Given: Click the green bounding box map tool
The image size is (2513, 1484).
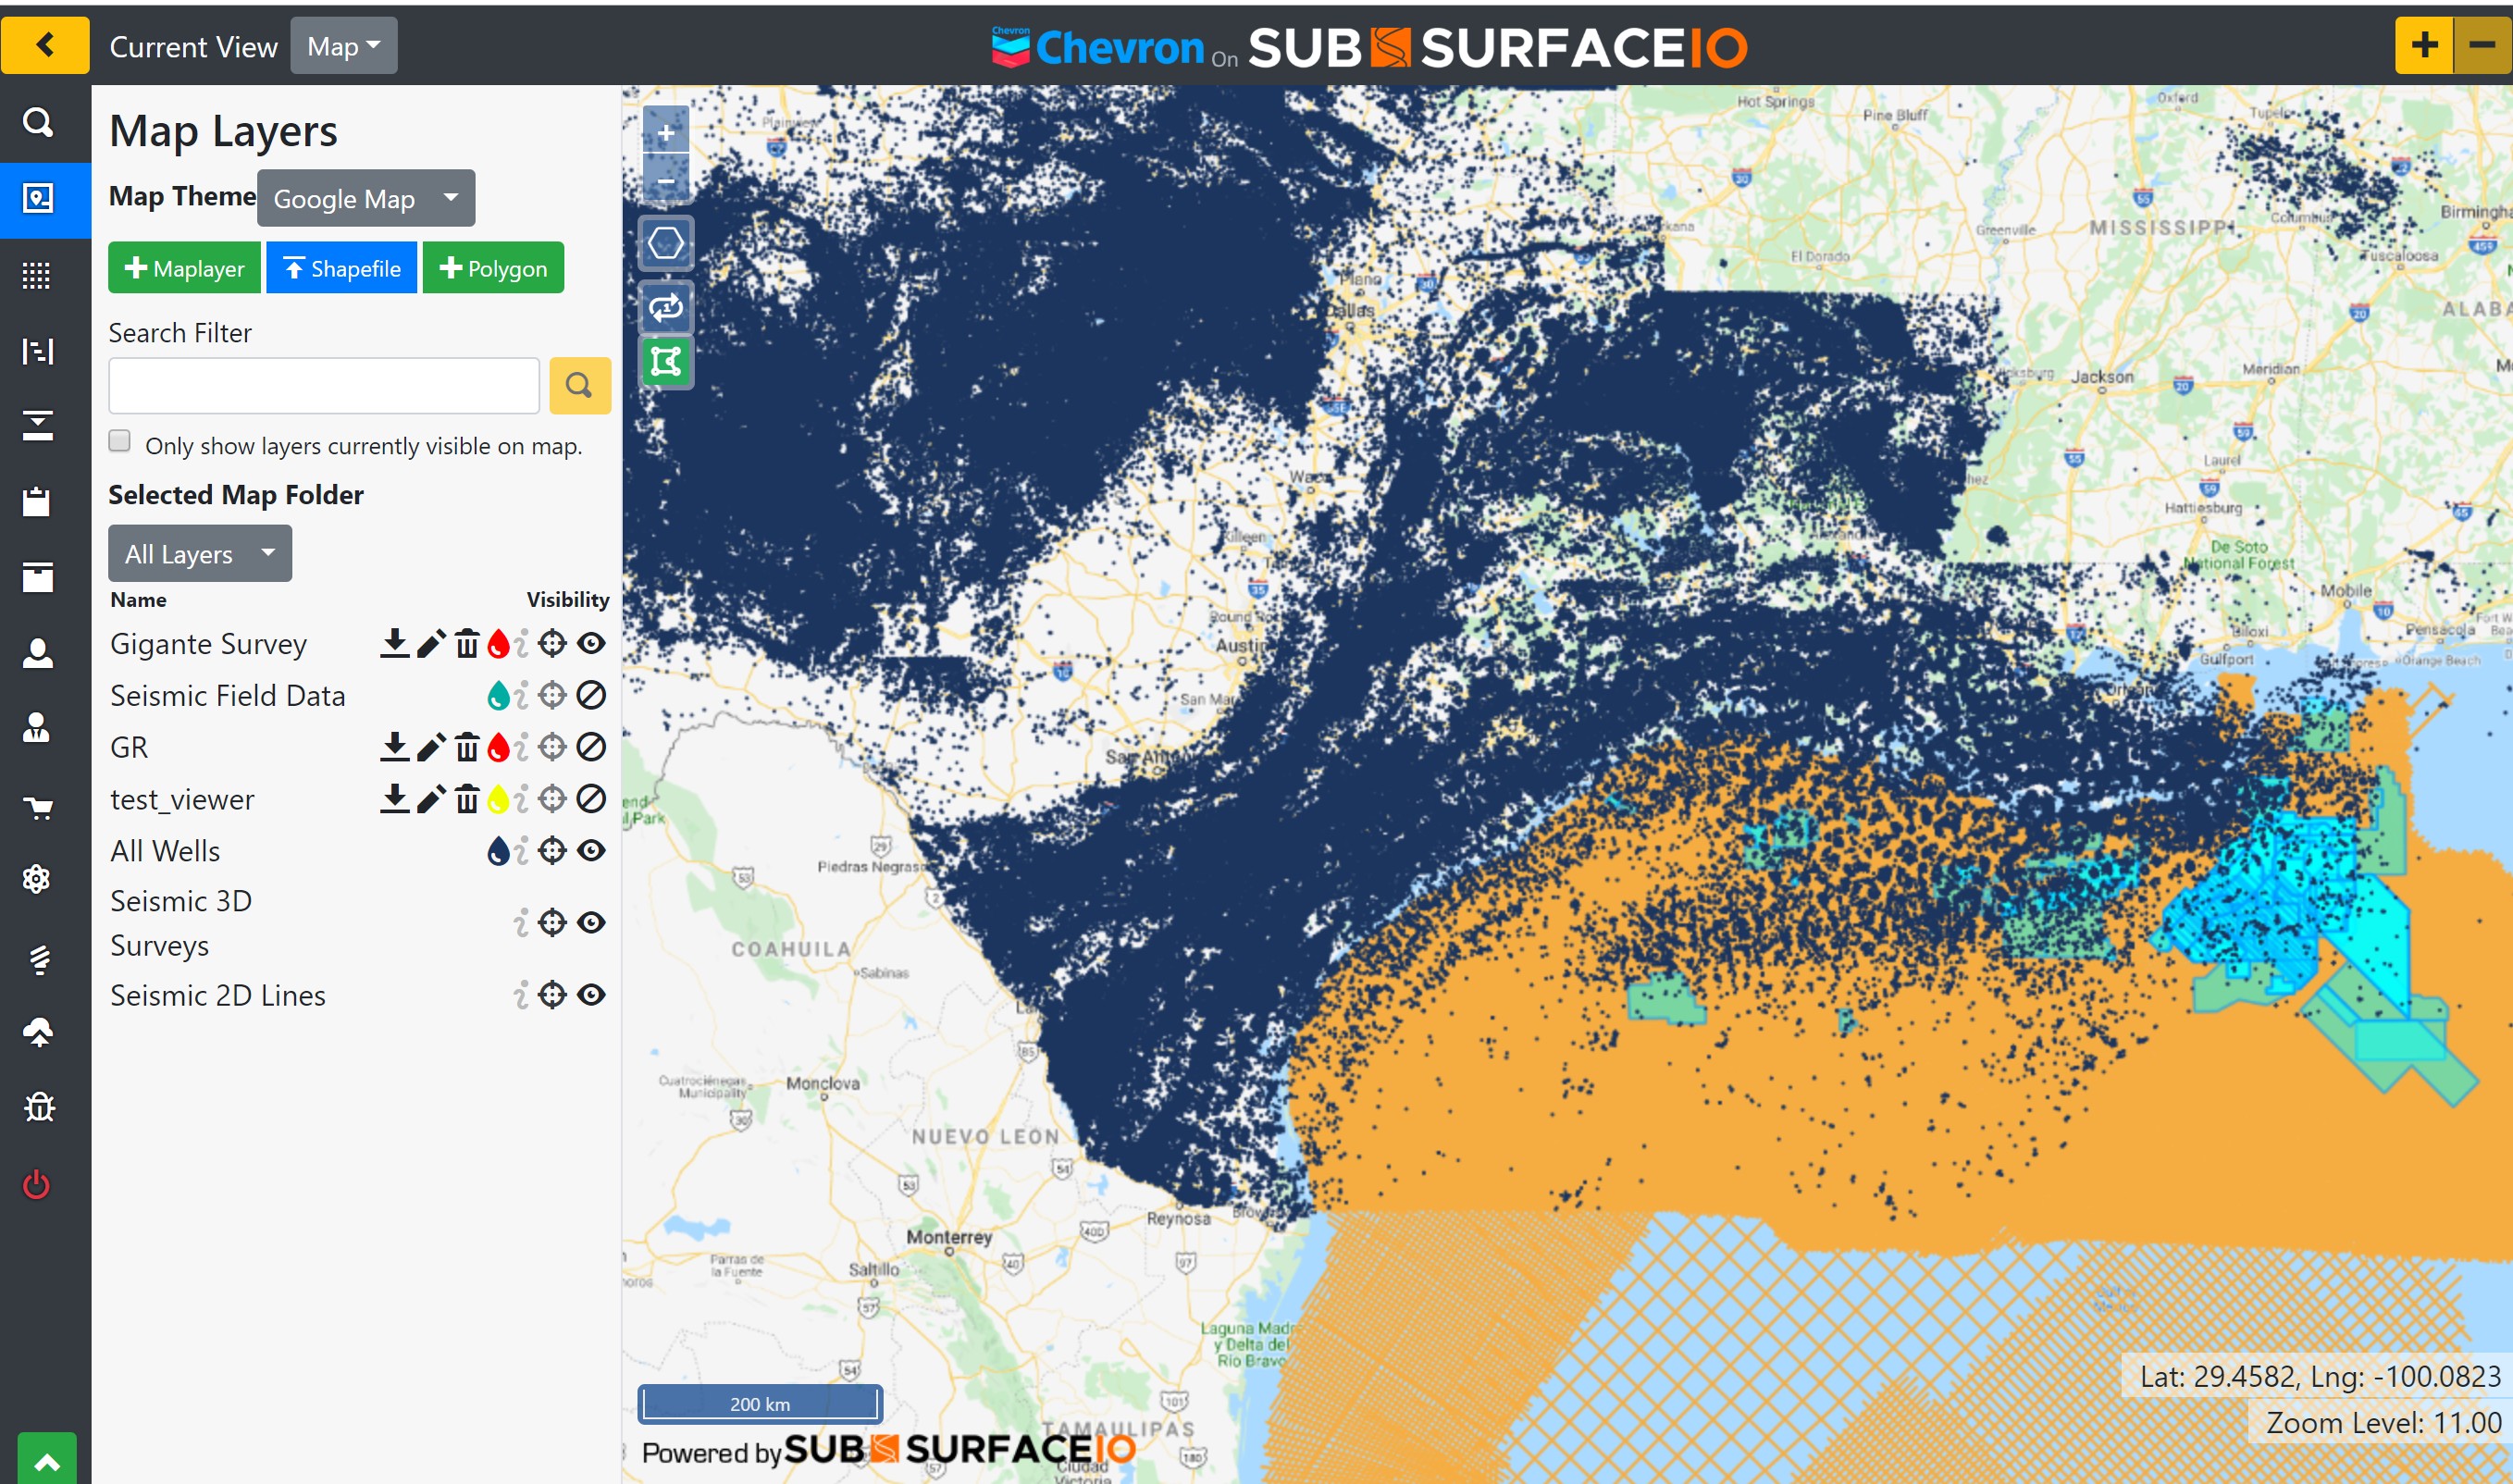Looking at the screenshot, I should pos(666,361).
